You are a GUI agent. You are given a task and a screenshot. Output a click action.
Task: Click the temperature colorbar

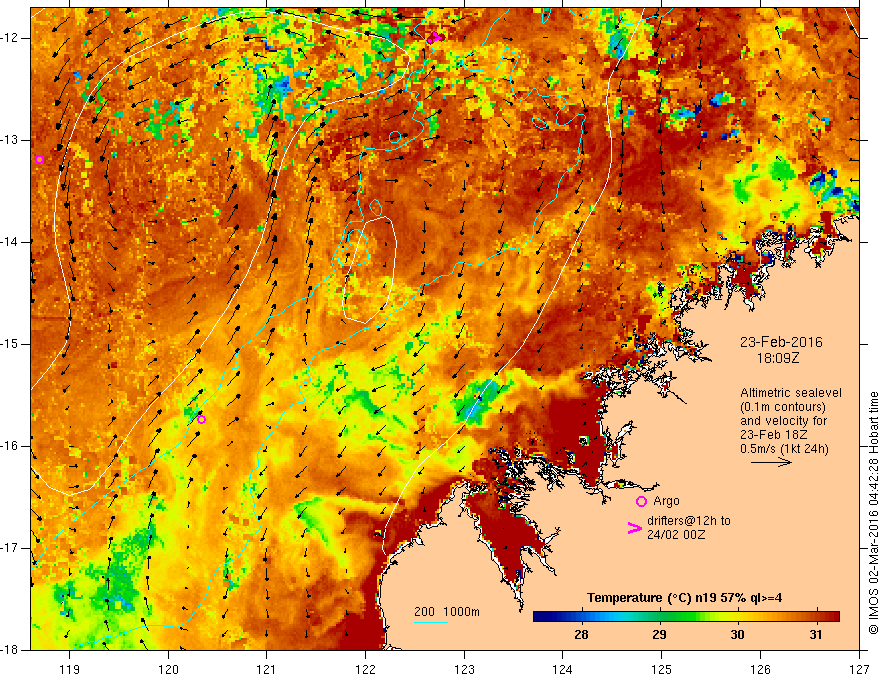pyautogui.click(x=686, y=617)
